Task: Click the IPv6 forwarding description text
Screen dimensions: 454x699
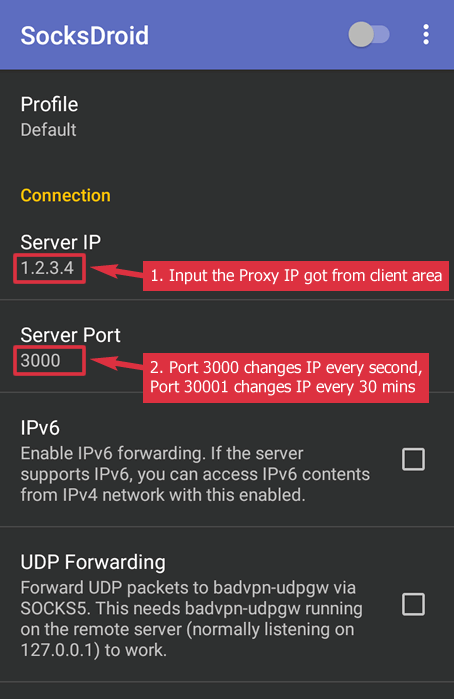Action: [x=195, y=474]
